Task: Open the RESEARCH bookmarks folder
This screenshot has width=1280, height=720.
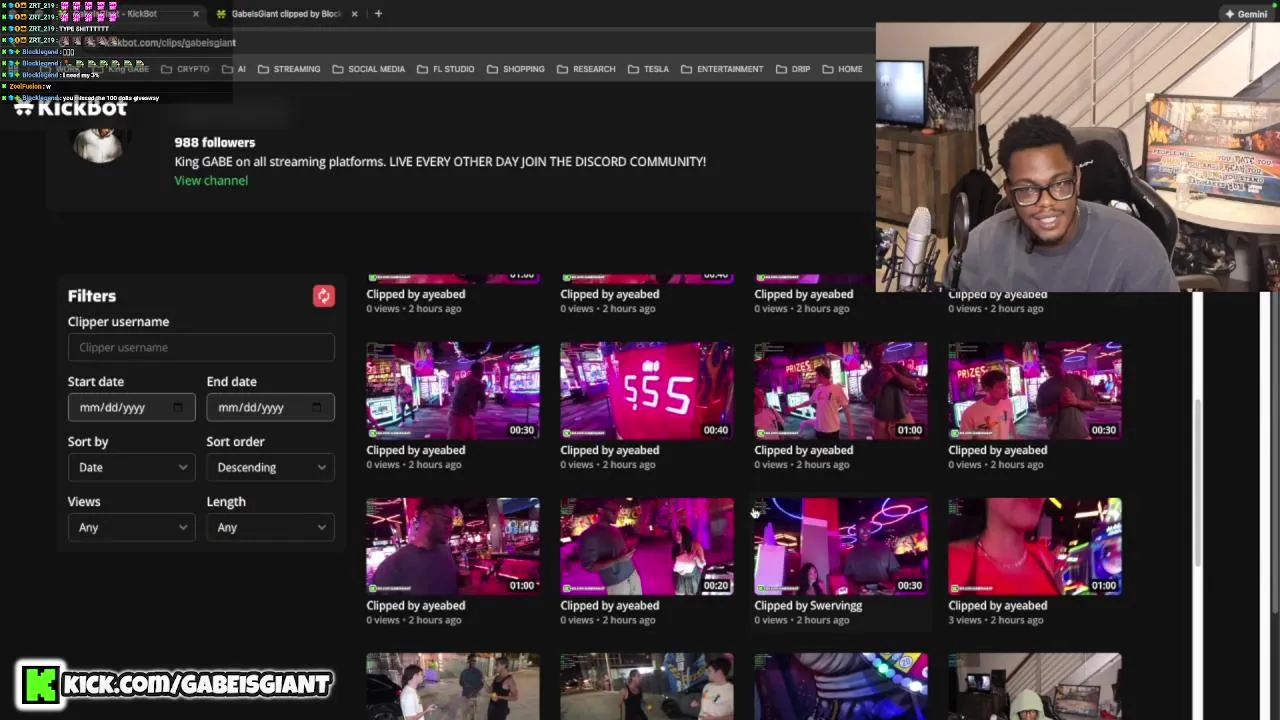Action: 586,69
